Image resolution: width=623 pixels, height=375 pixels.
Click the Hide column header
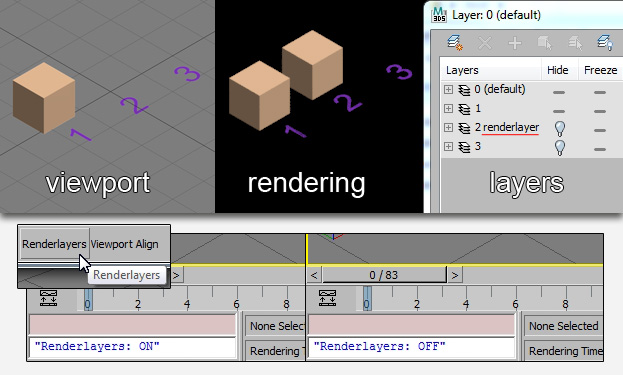tap(557, 70)
